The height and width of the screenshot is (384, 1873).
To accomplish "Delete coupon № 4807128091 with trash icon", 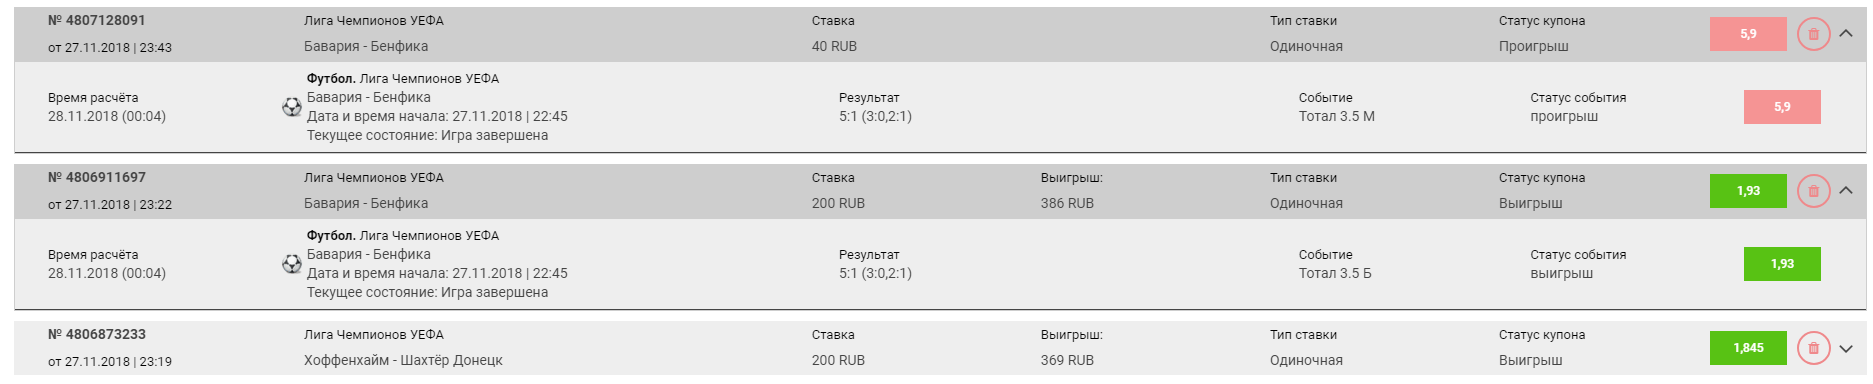I will (x=1813, y=34).
